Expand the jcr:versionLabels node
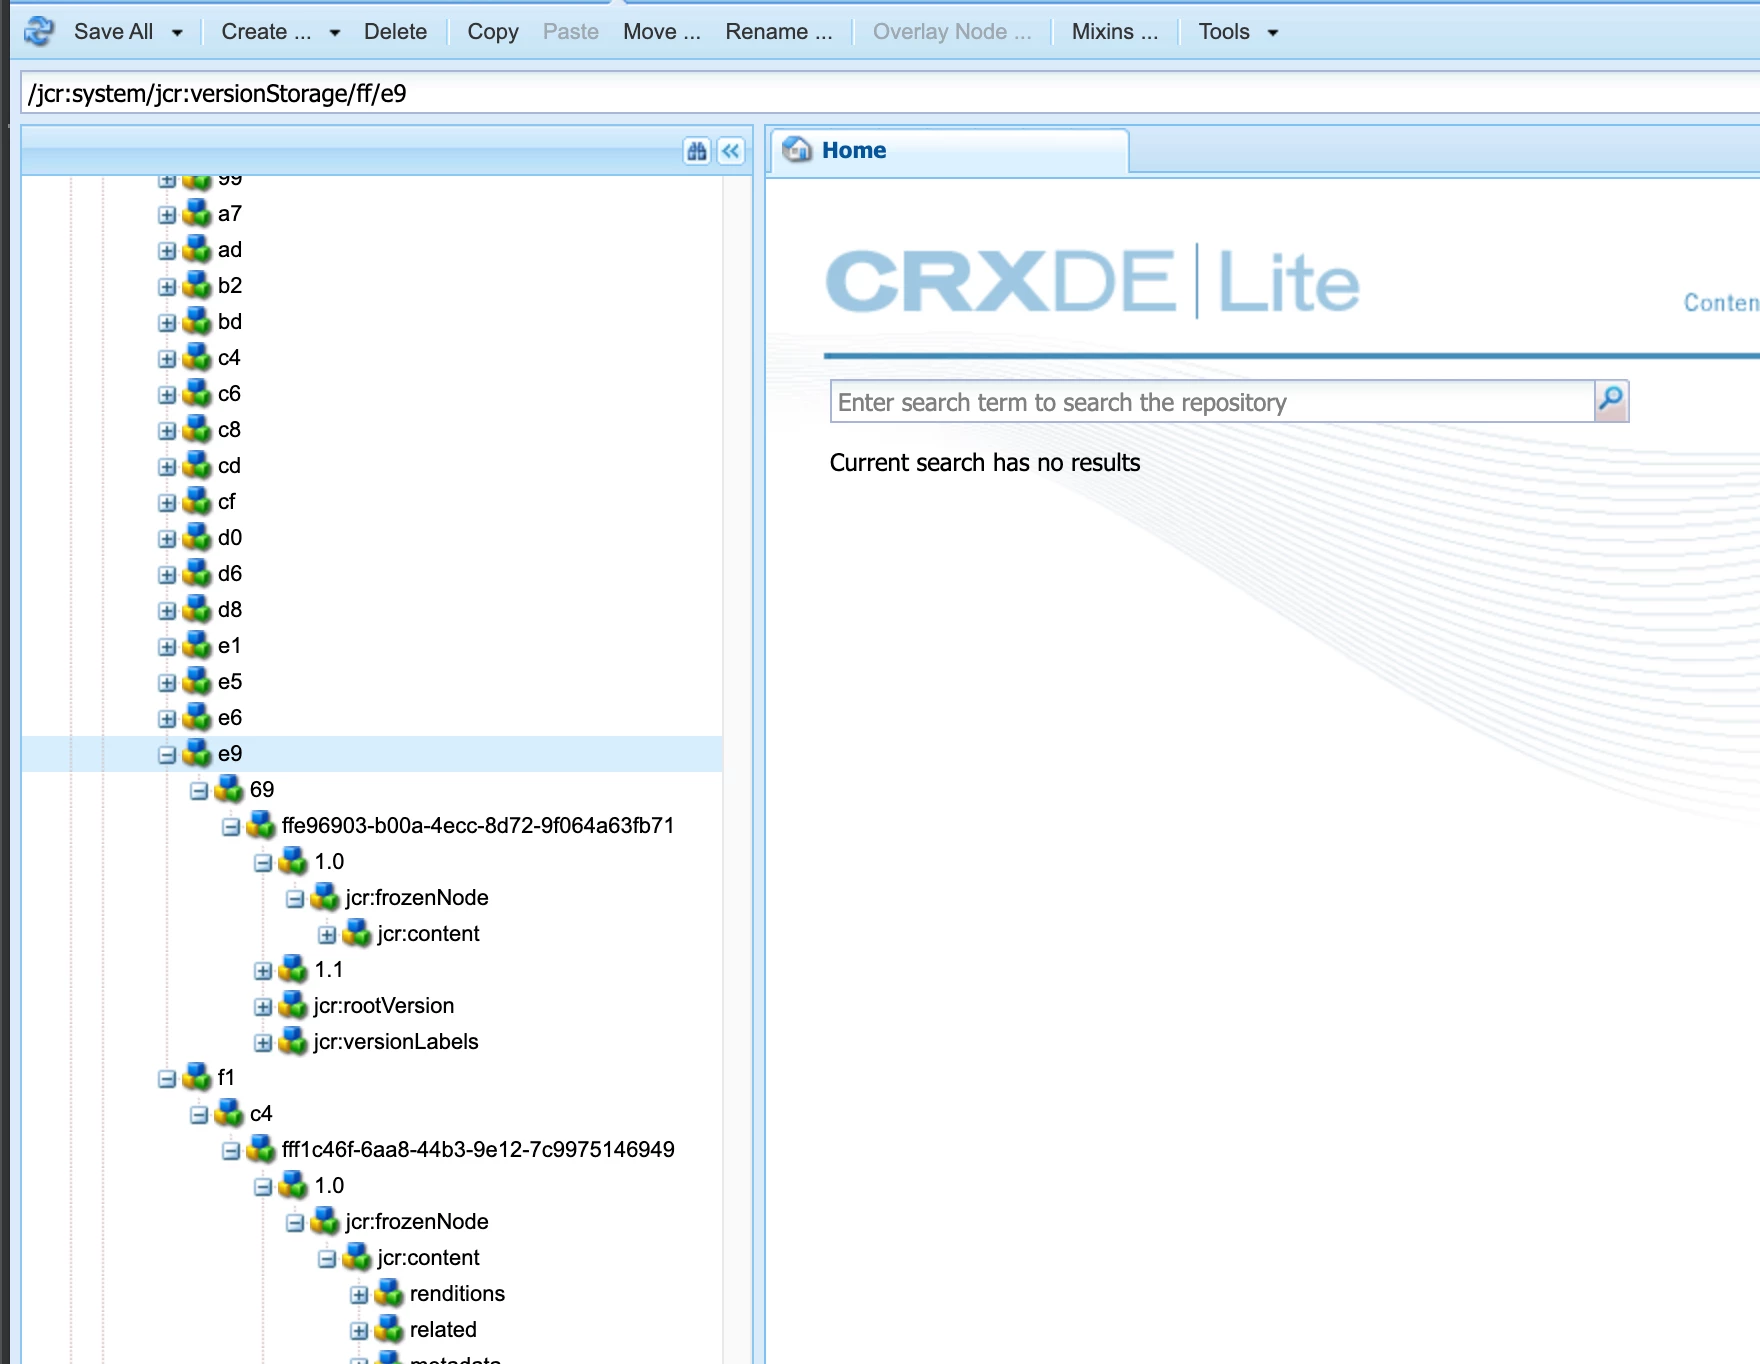This screenshot has width=1760, height=1364. (263, 1043)
